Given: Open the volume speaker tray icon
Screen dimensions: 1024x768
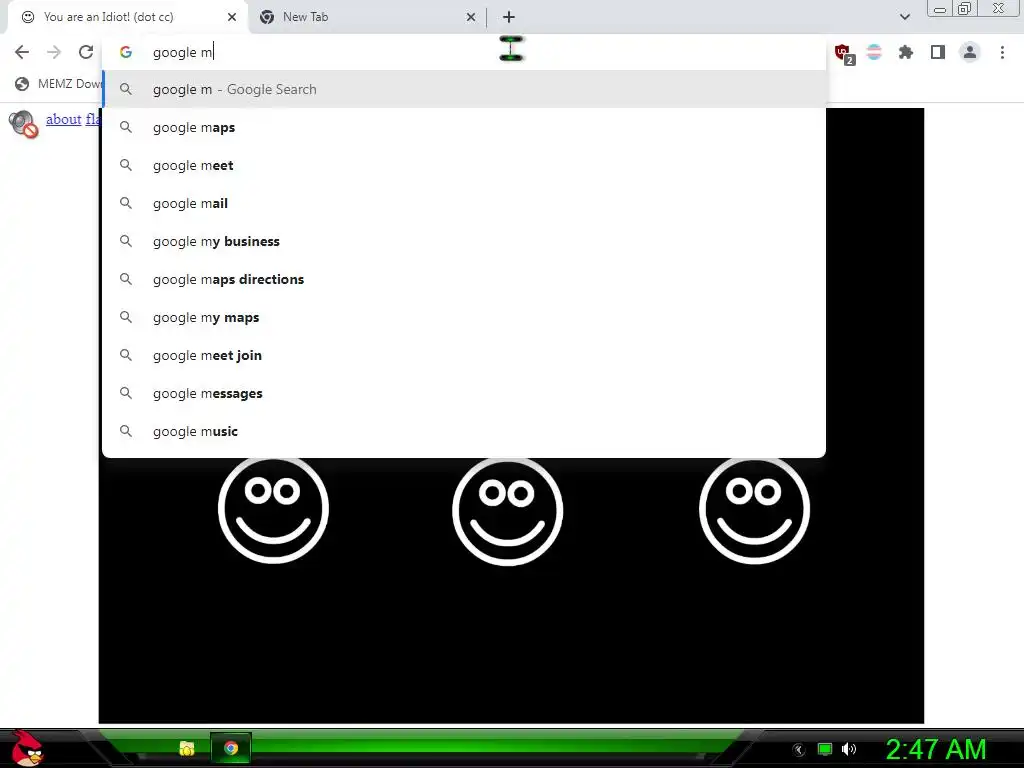Looking at the screenshot, I should (849, 749).
